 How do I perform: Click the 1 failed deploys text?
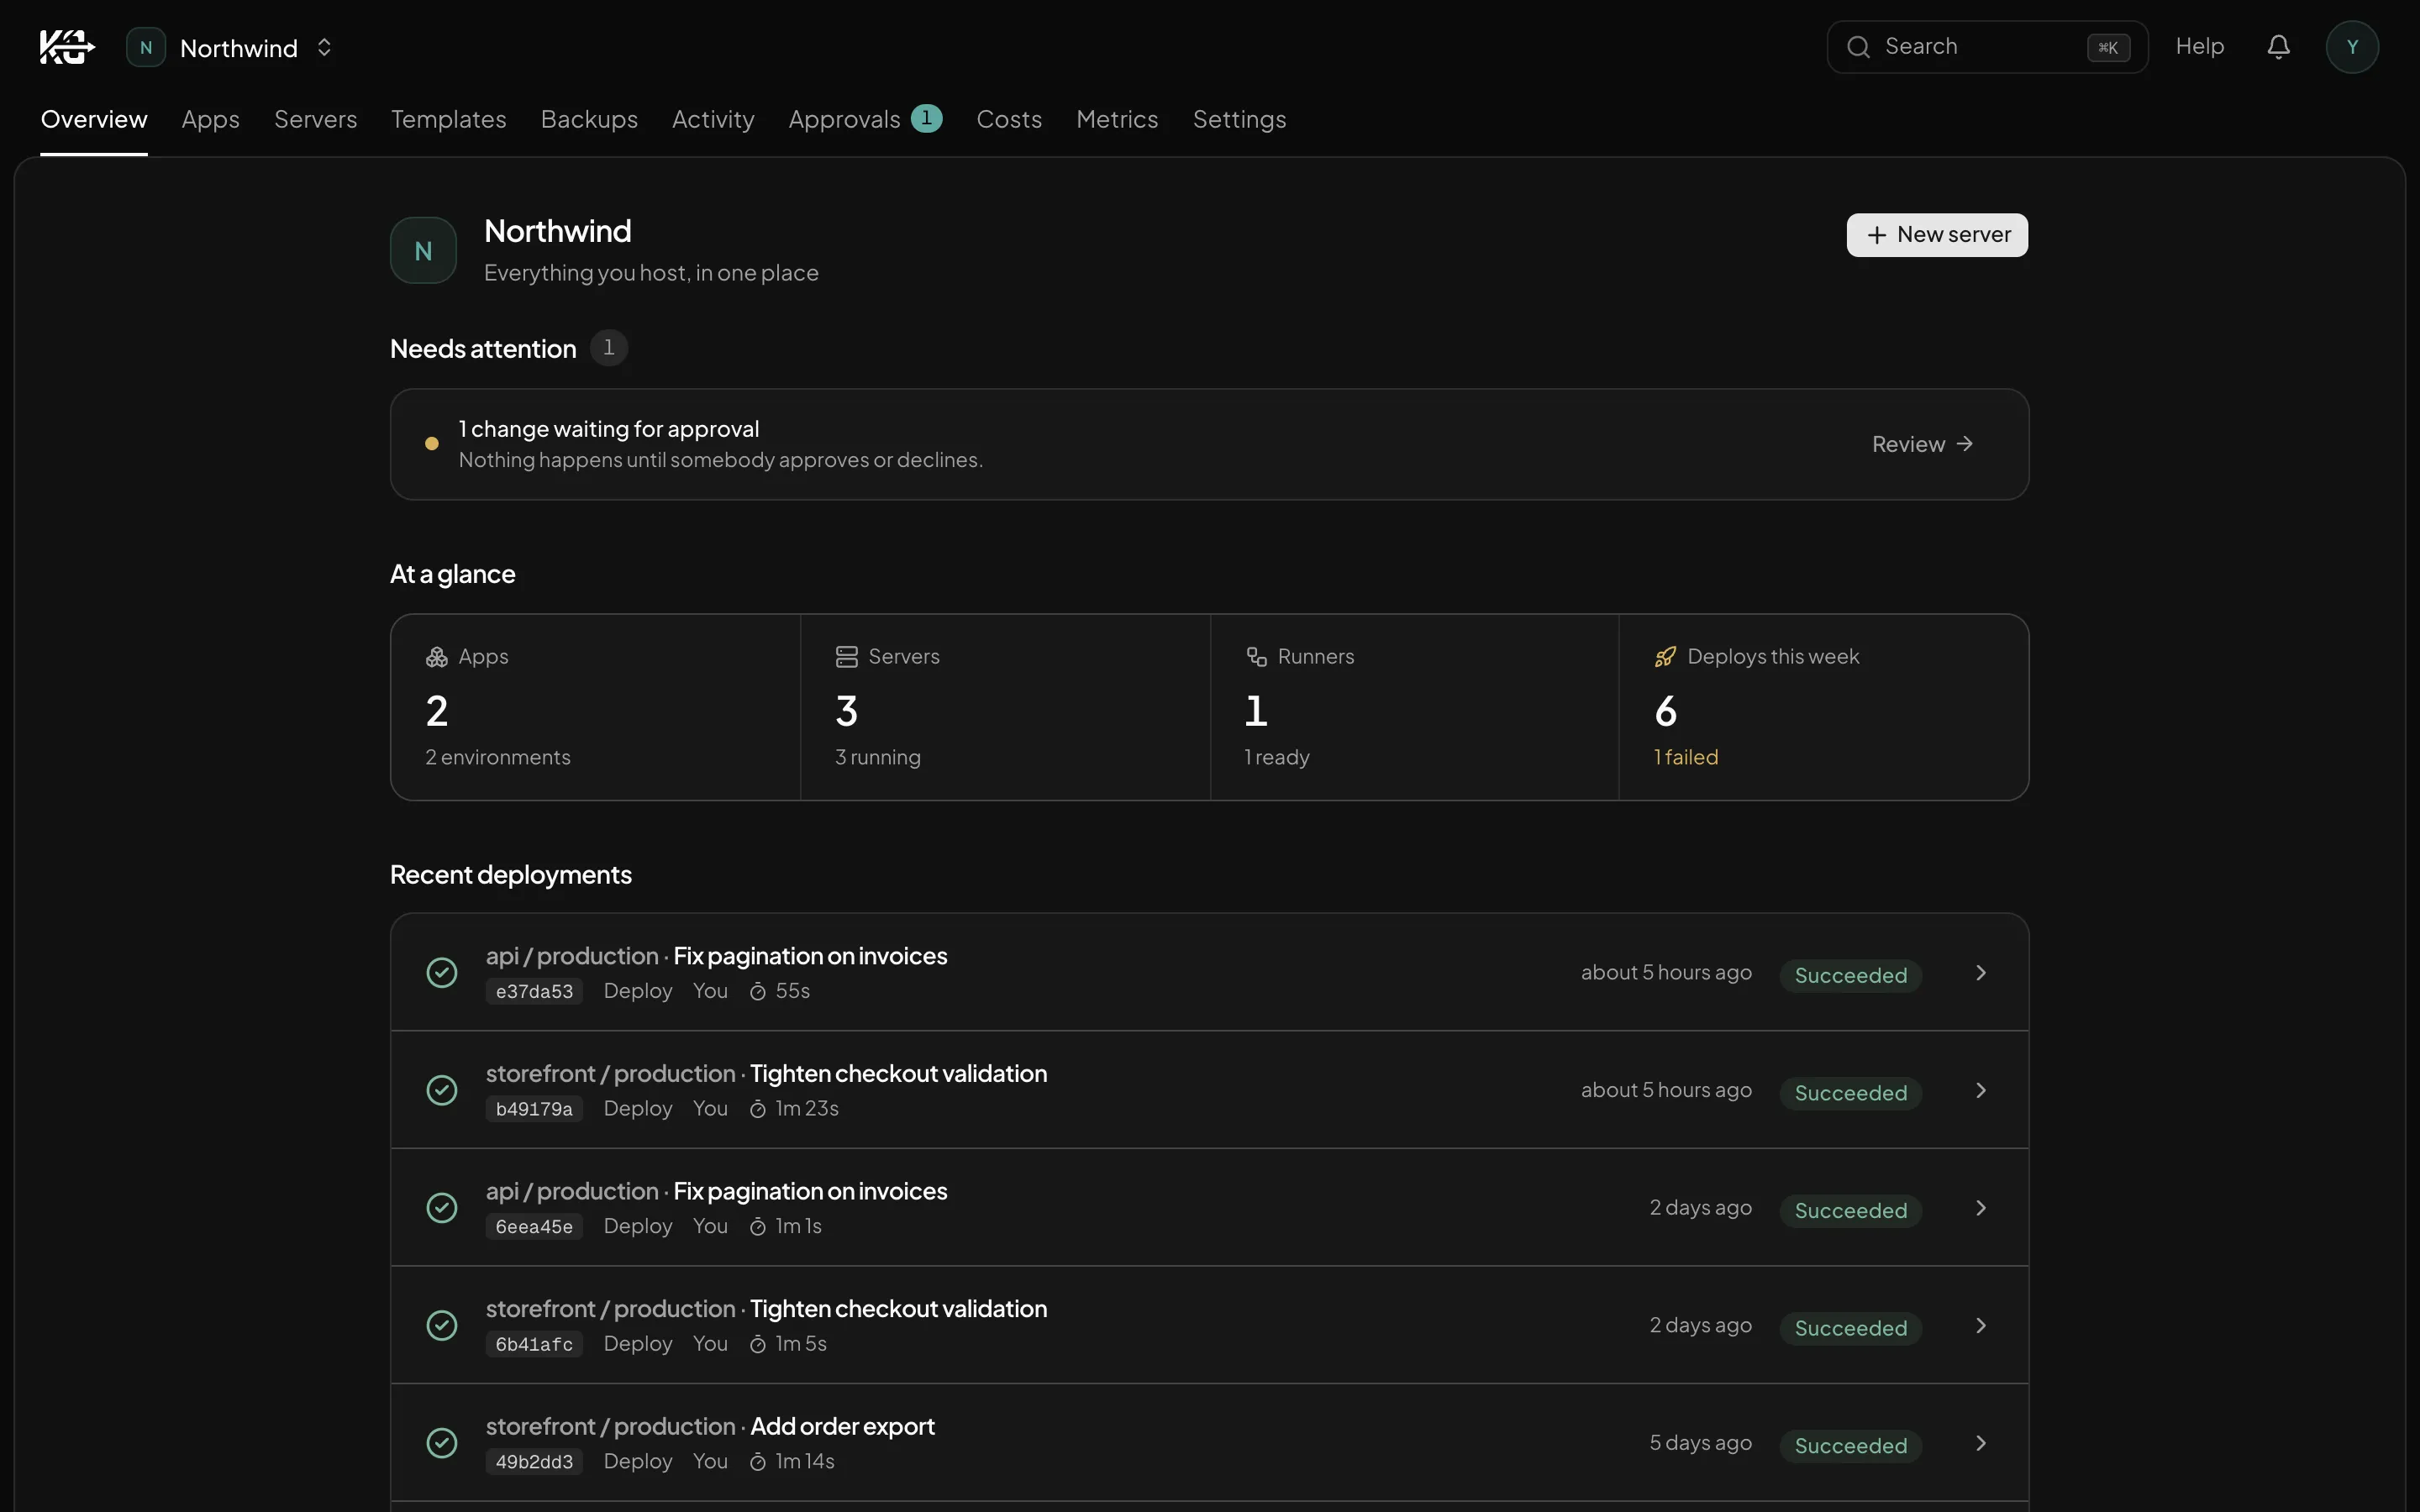click(1686, 757)
